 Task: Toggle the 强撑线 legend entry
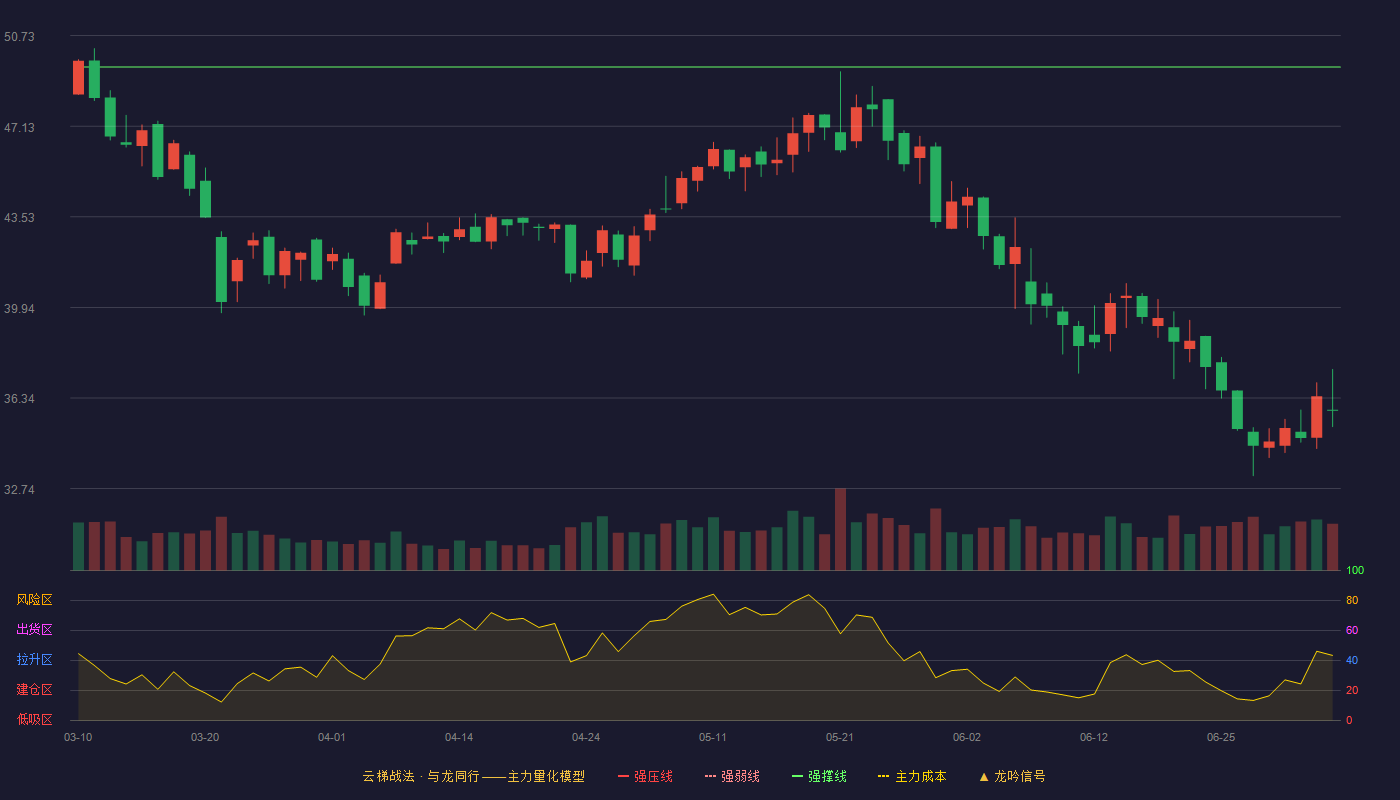tap(819, 776)
